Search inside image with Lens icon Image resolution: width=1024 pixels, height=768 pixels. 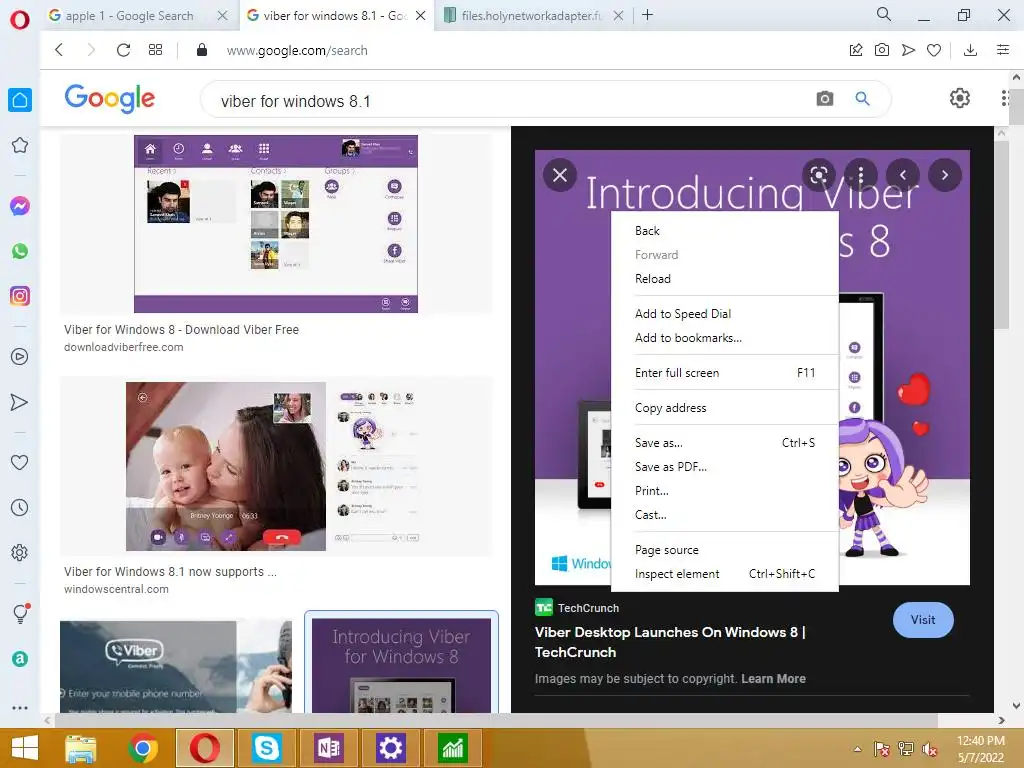pos(819,175)
